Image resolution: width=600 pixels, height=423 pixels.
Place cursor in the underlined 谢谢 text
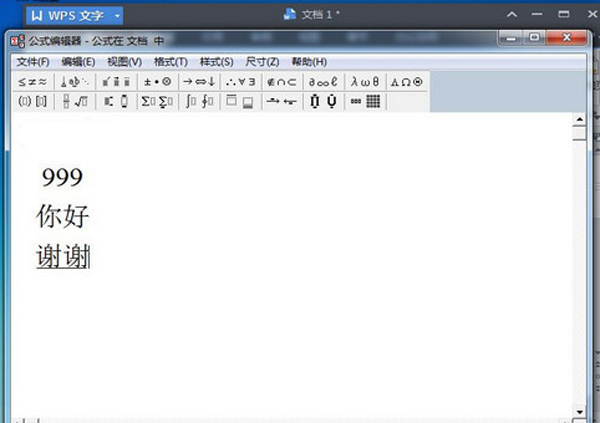click(x=63, y=256)
